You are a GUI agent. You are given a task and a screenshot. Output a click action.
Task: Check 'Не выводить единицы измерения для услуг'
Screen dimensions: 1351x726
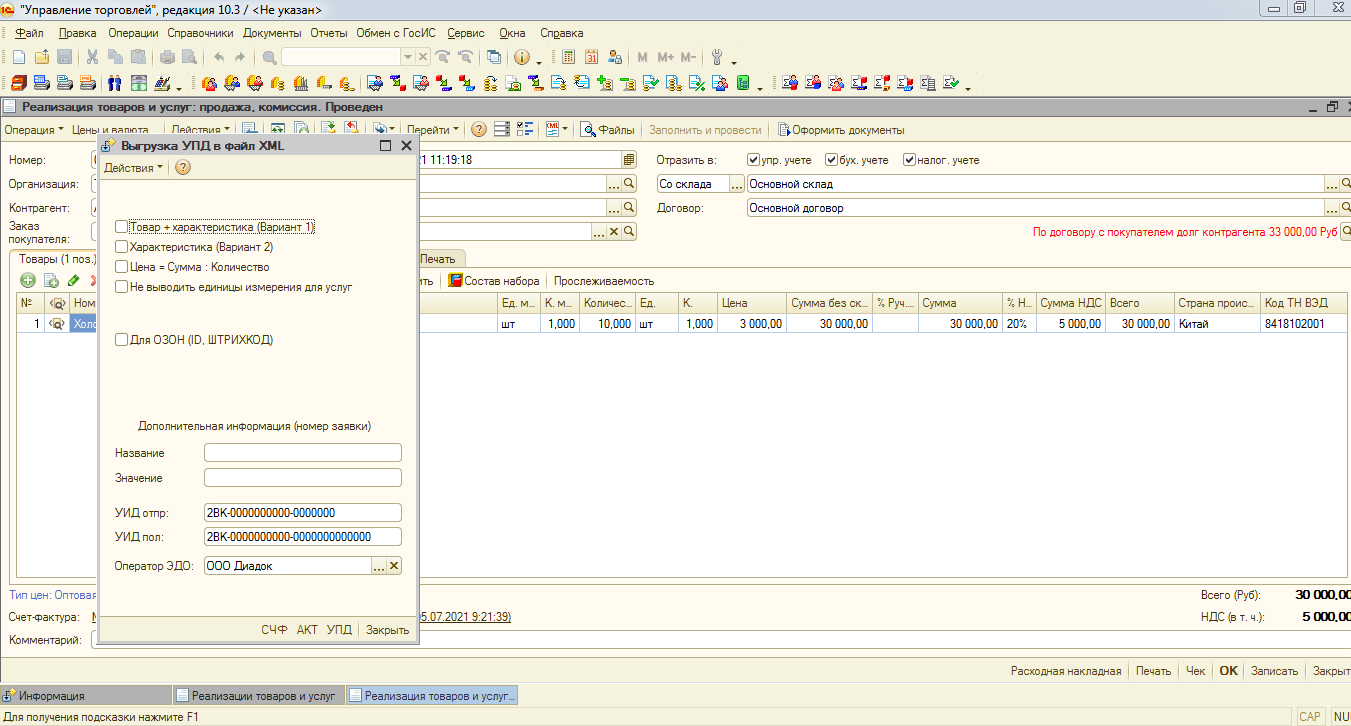122,286
